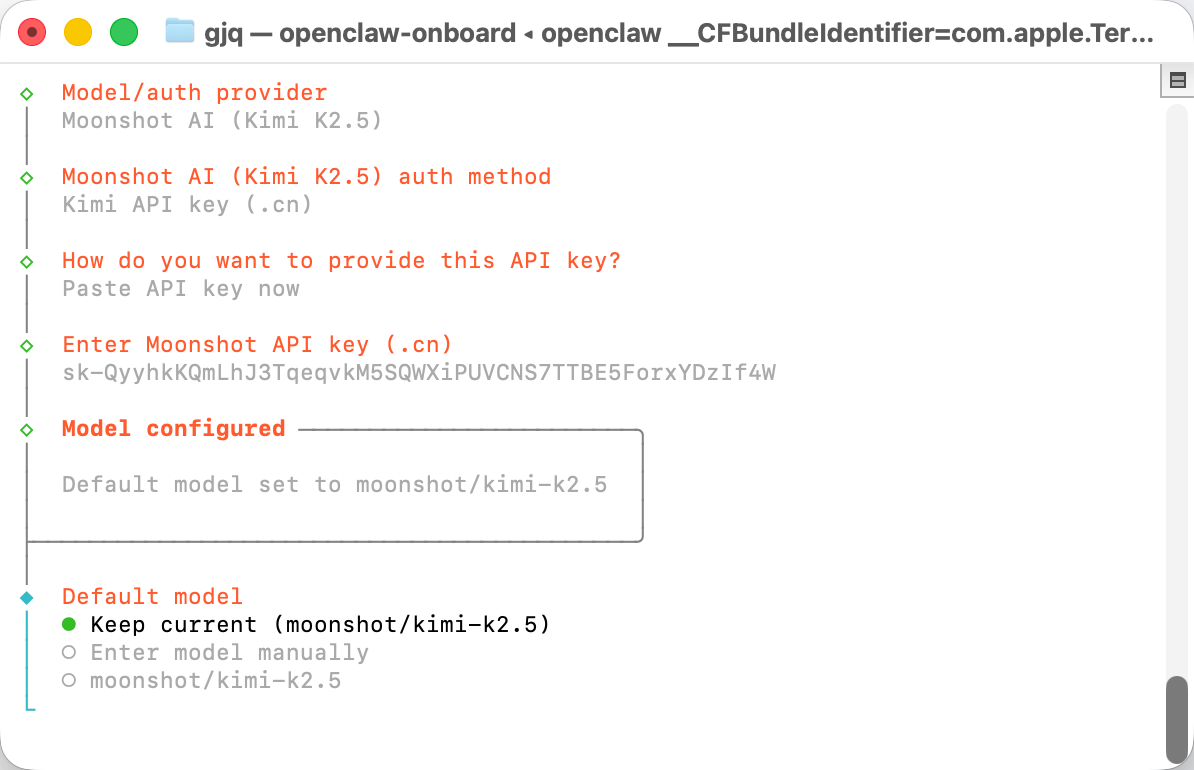
Task: Select 'Keep current (moonshot/kimi-k2.5)' radio option
Action: click(x=69, y=625)
